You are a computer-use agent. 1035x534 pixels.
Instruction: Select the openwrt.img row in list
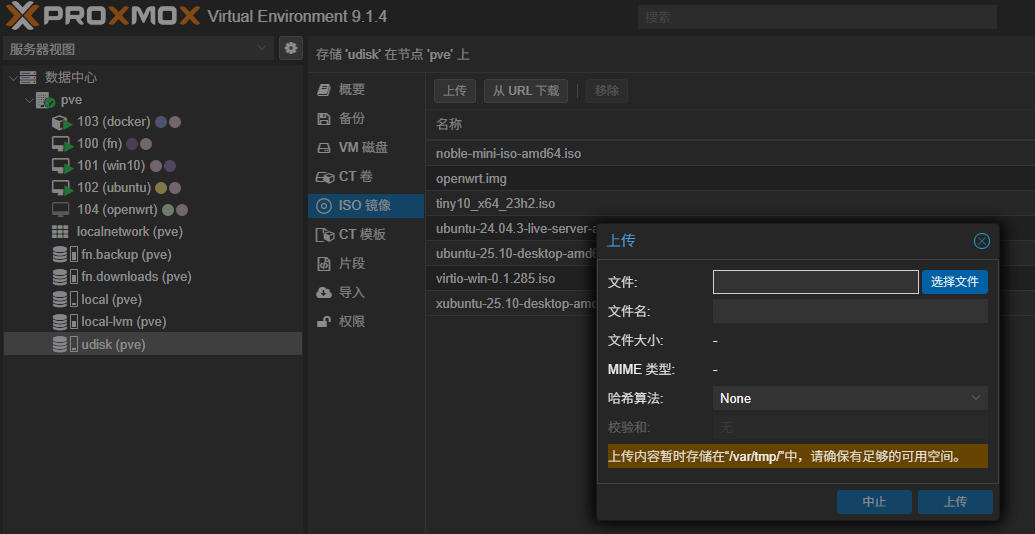coord(471,178)
